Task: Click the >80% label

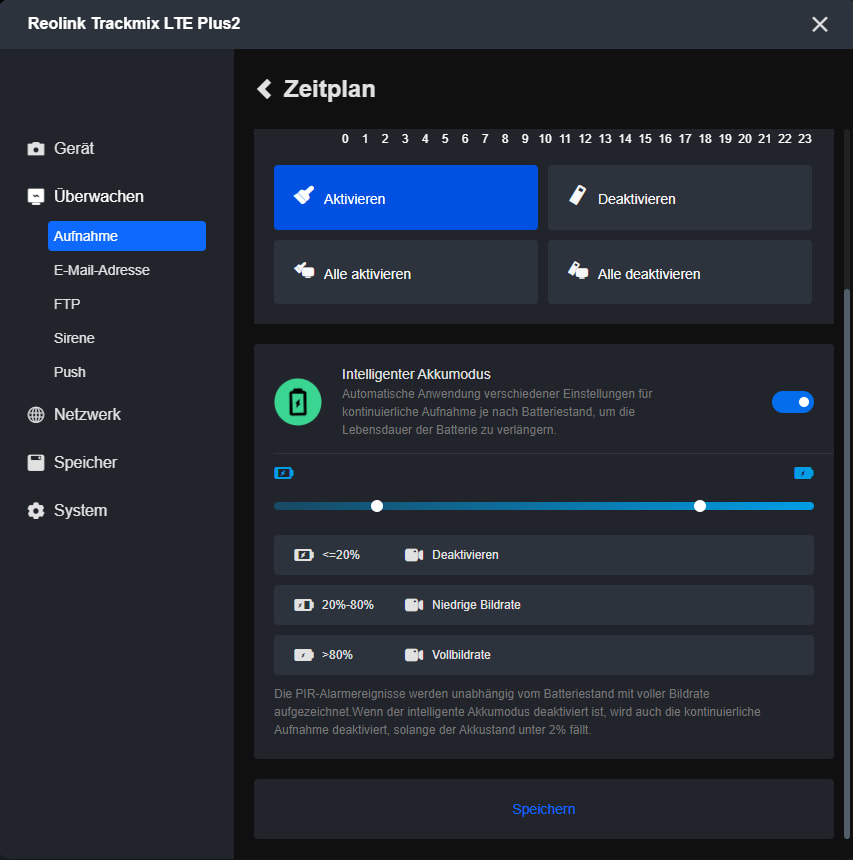Action: click(x=337, y=655)
